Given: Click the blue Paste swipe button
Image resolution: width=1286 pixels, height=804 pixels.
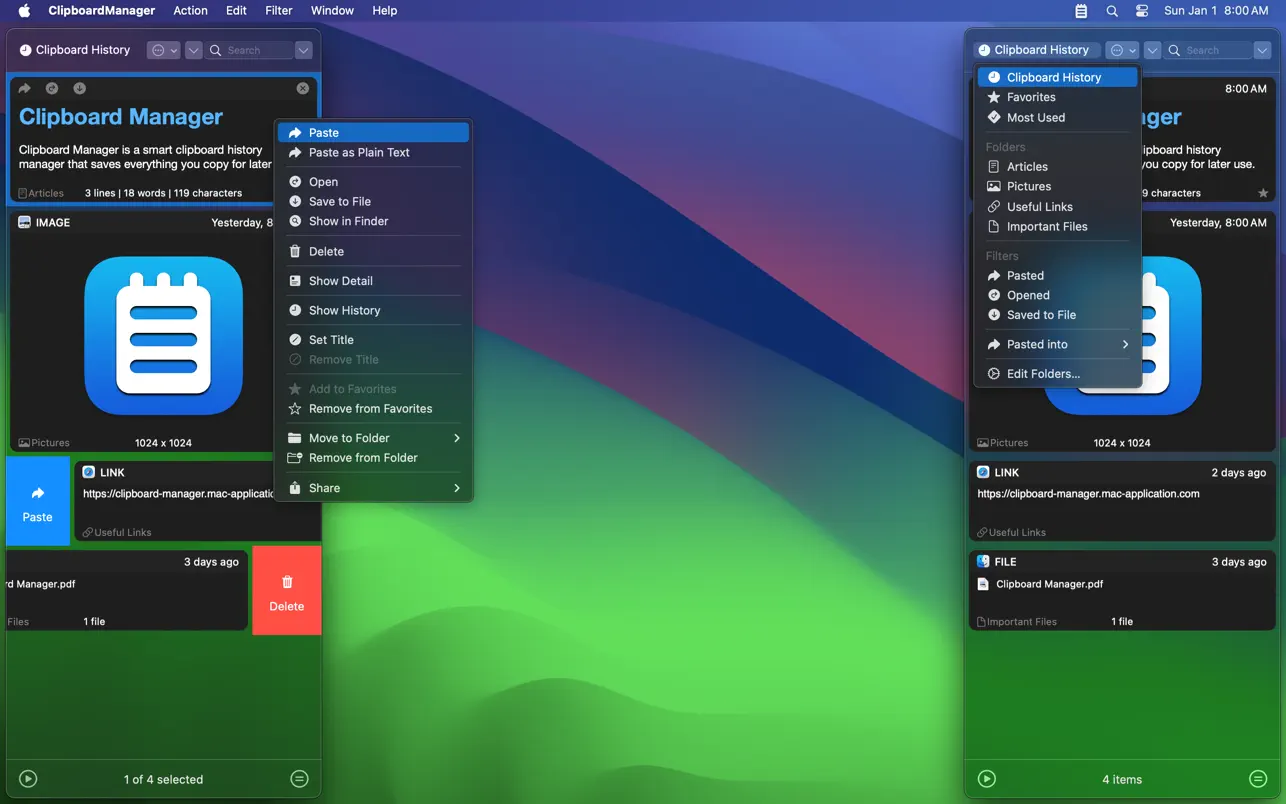Looking at the screenshot, I should click(38, 501).
